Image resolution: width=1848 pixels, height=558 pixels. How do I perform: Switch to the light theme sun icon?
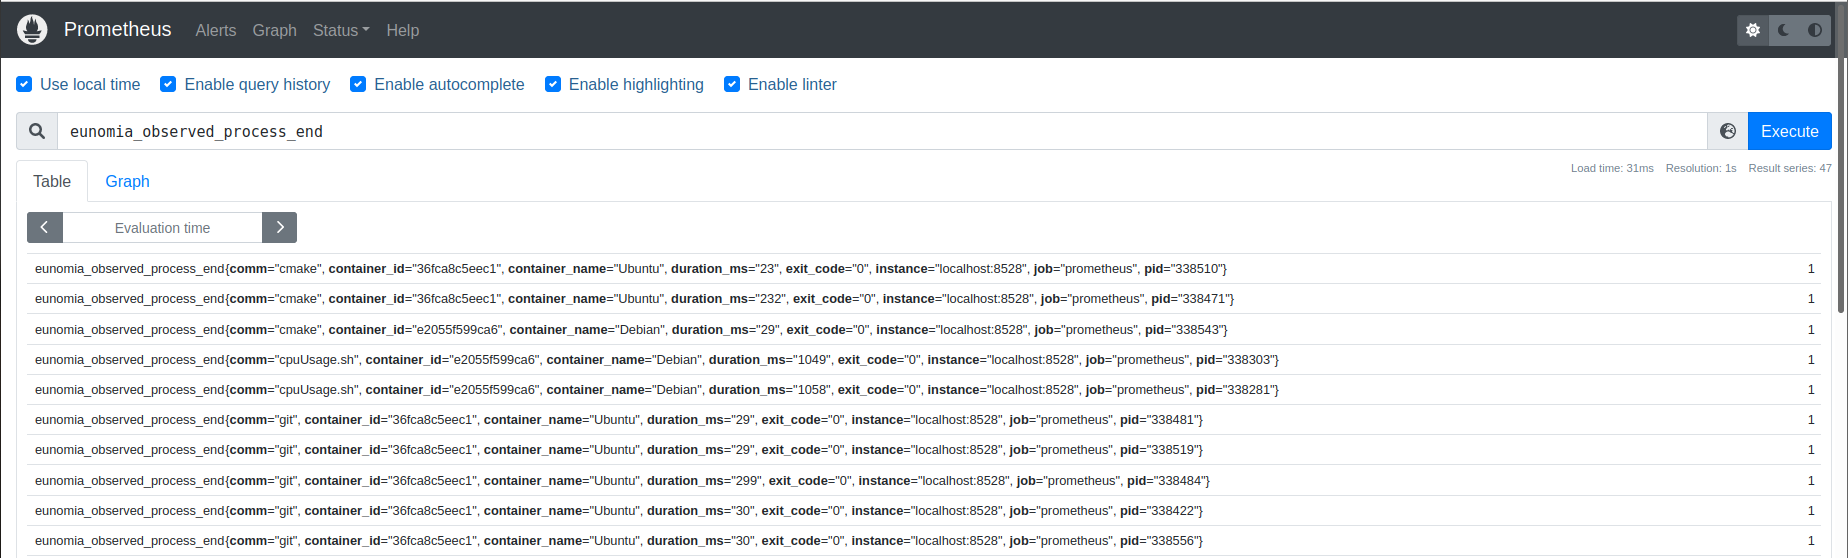click(x=1753, y=30)
